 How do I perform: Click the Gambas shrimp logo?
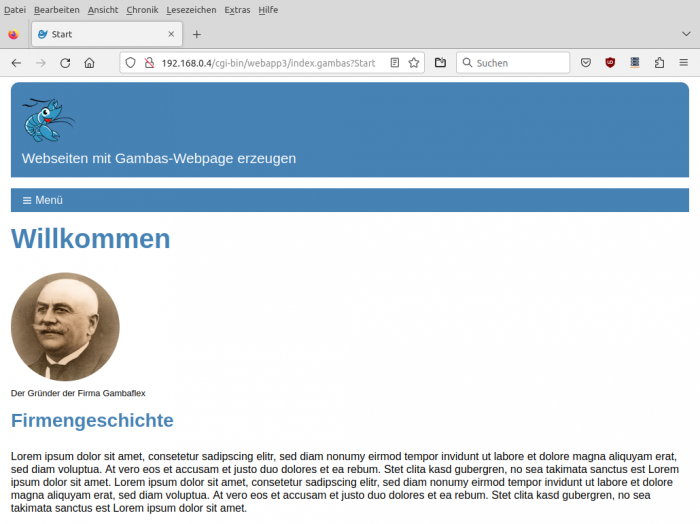tap(48, 119)
